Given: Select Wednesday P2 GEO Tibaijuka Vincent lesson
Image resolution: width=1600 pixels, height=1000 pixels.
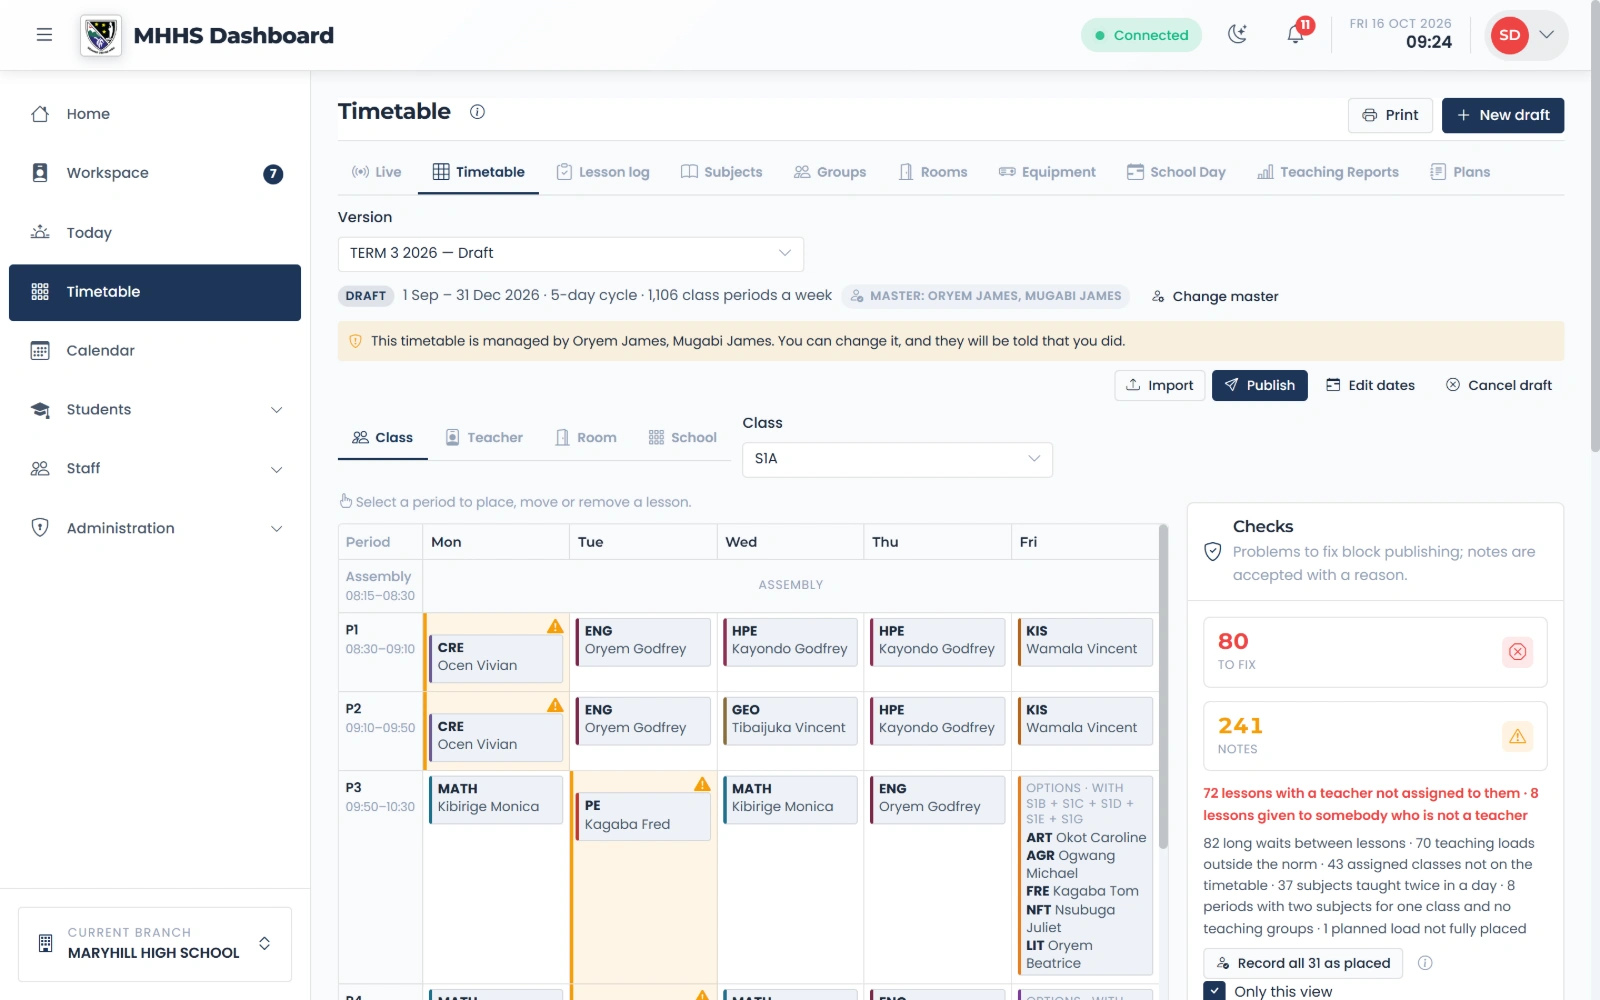Looking at the screenshot, I should click(791, 720).
